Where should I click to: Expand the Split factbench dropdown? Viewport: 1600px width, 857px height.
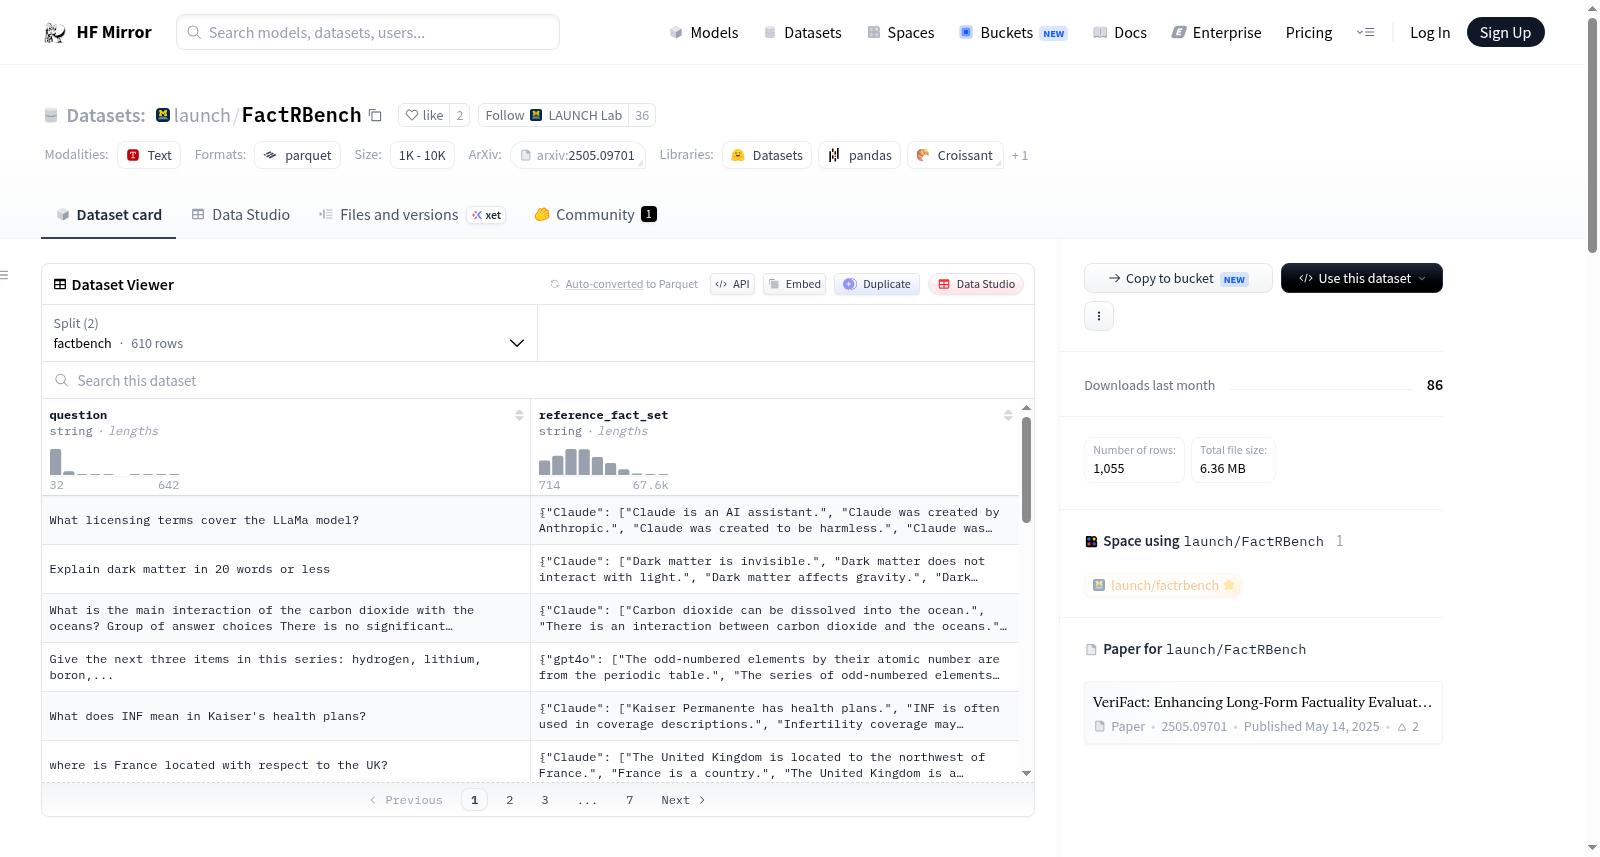tap(289, 333)
